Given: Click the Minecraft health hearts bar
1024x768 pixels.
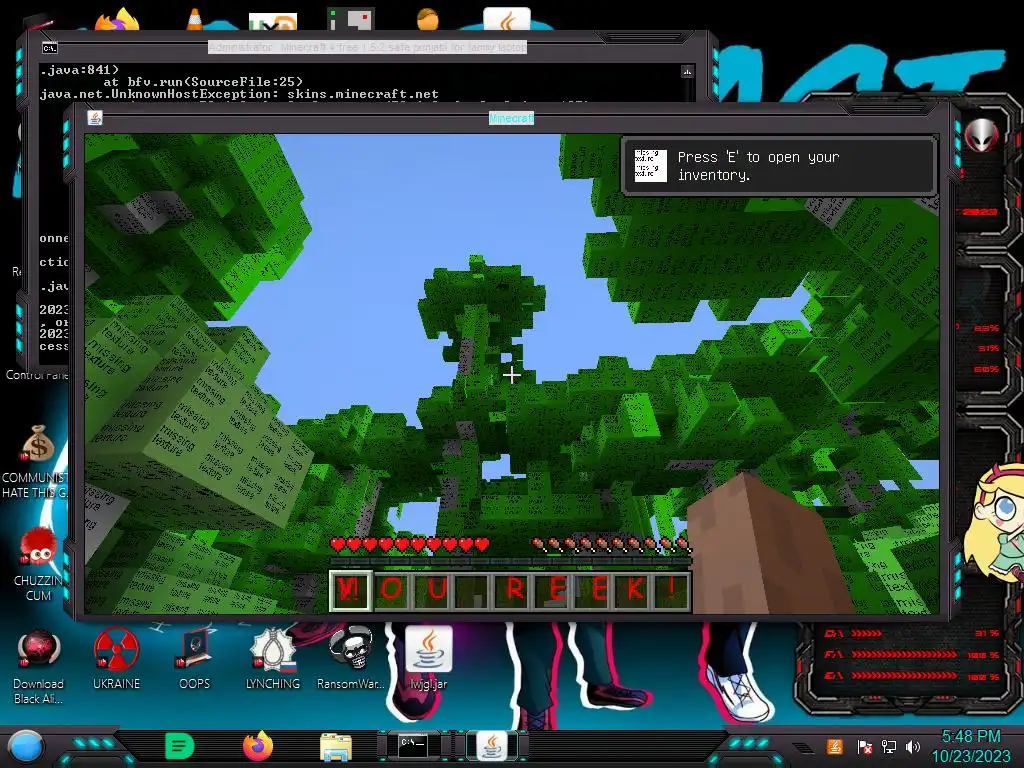Looking at the screenshot, I should pos(409,544).
